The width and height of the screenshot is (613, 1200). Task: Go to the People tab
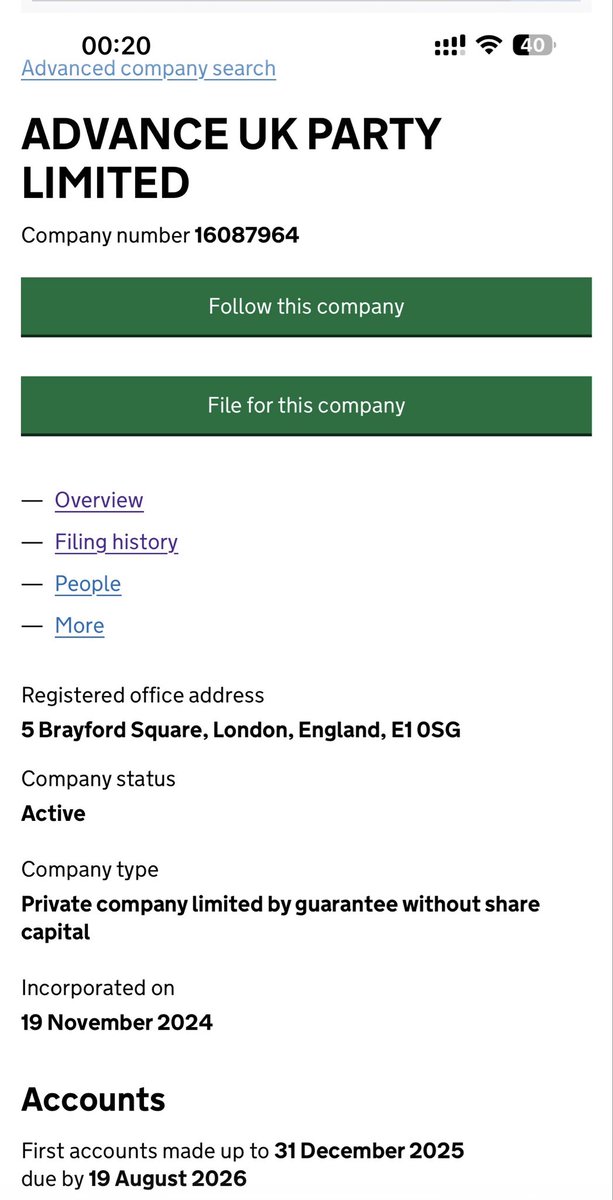[88, 584]
